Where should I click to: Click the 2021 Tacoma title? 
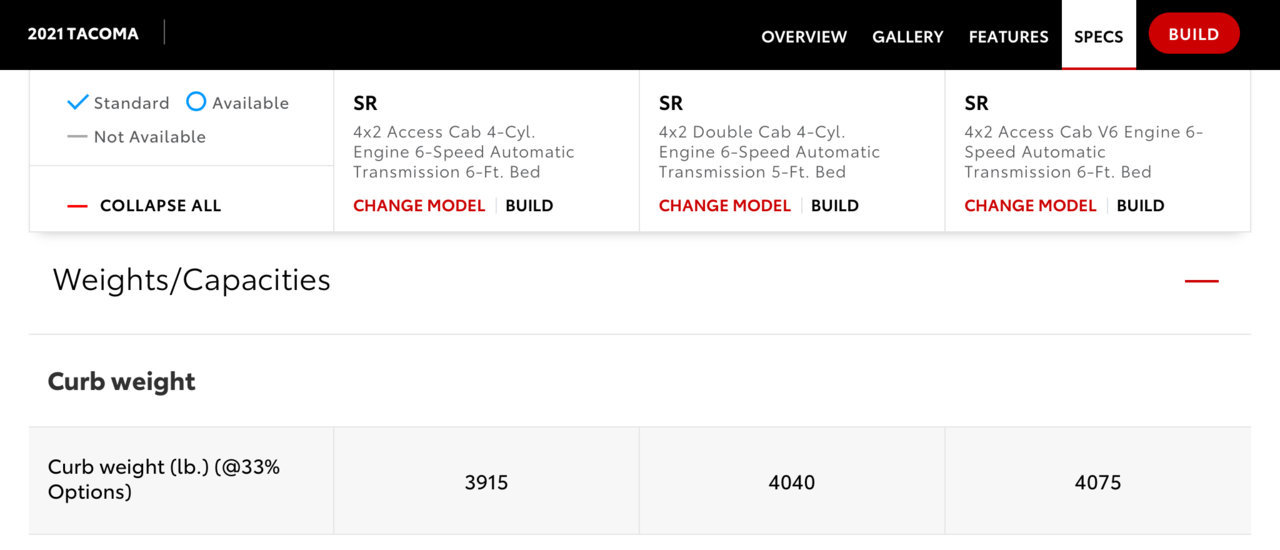point(83,34)
